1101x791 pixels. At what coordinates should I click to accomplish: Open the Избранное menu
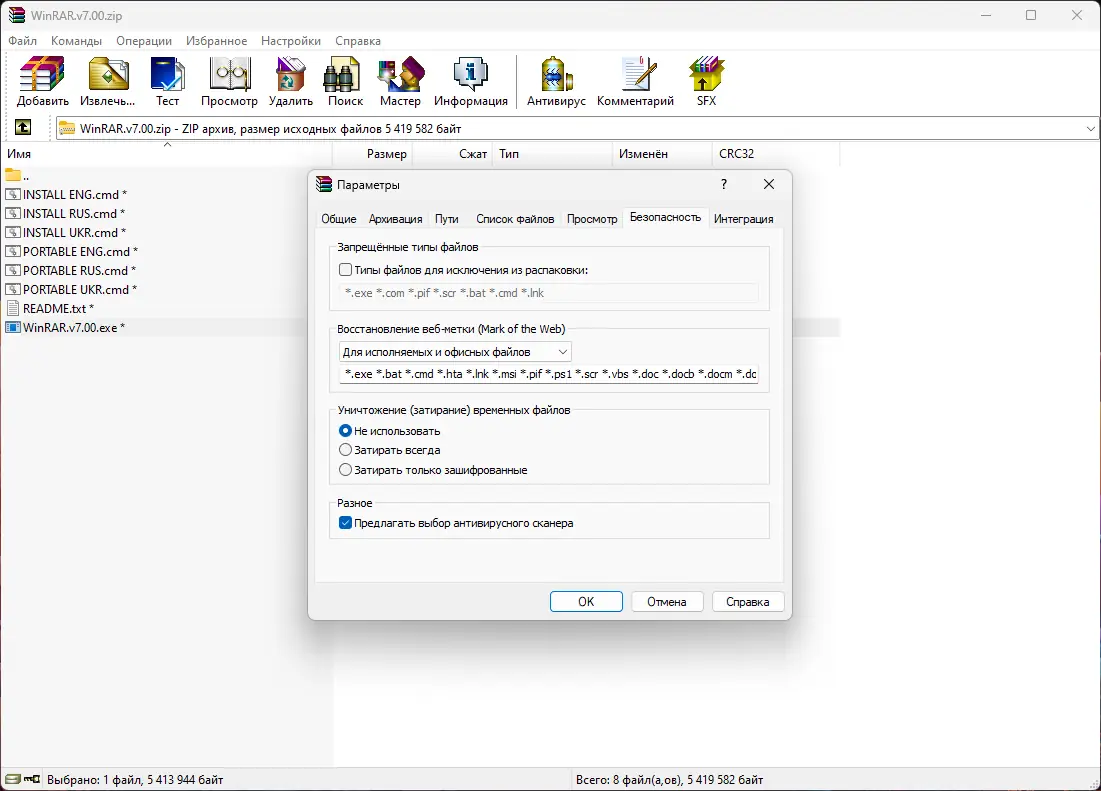pos(216,41)
